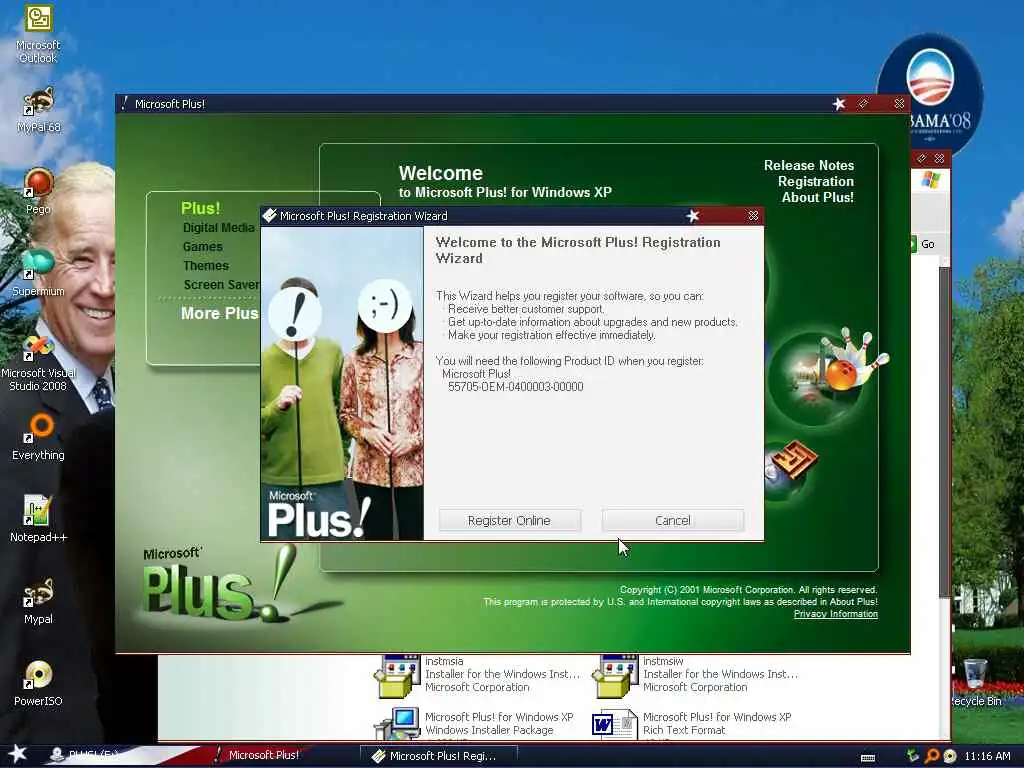Click 'Windows Installer Package' file description text

point(489,730)
